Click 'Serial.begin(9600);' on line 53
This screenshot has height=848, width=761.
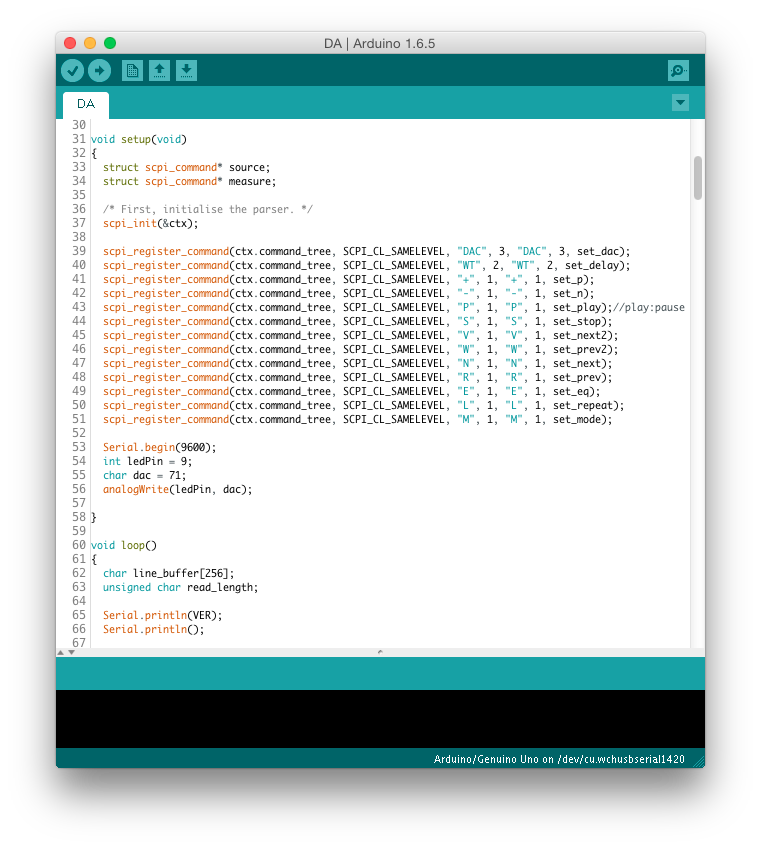160,448
